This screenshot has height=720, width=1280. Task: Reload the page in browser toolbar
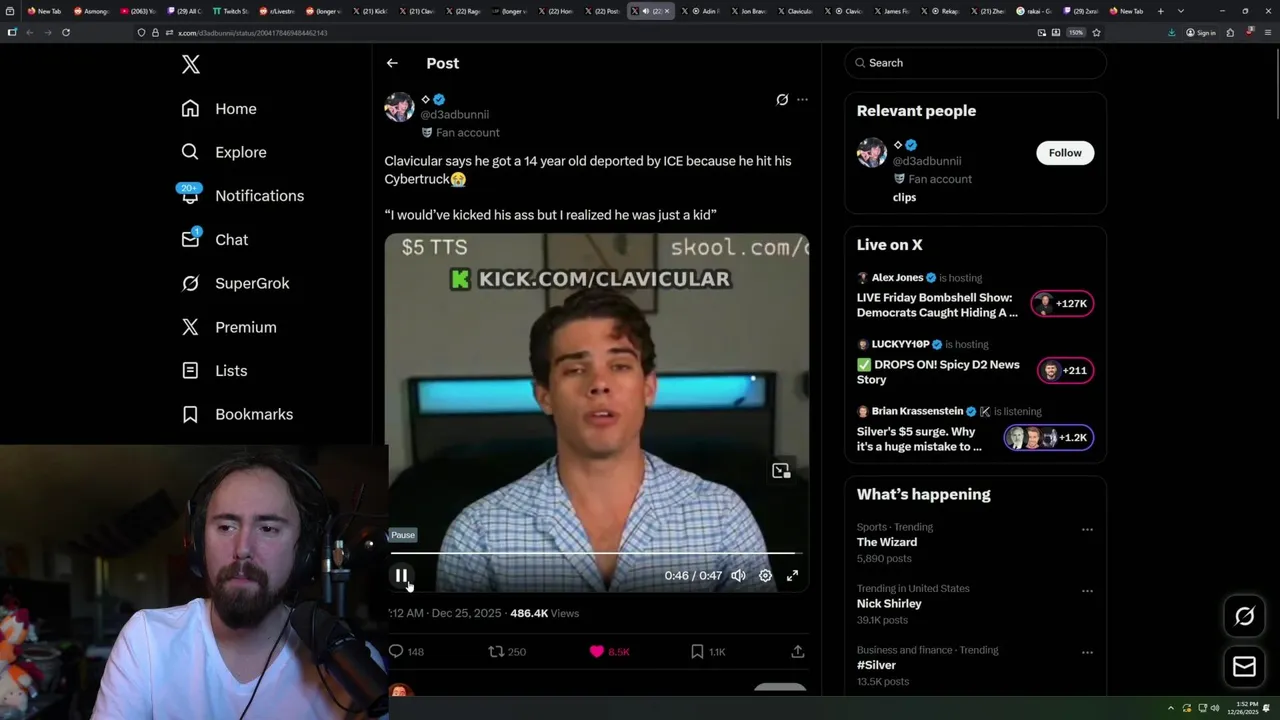66,33
